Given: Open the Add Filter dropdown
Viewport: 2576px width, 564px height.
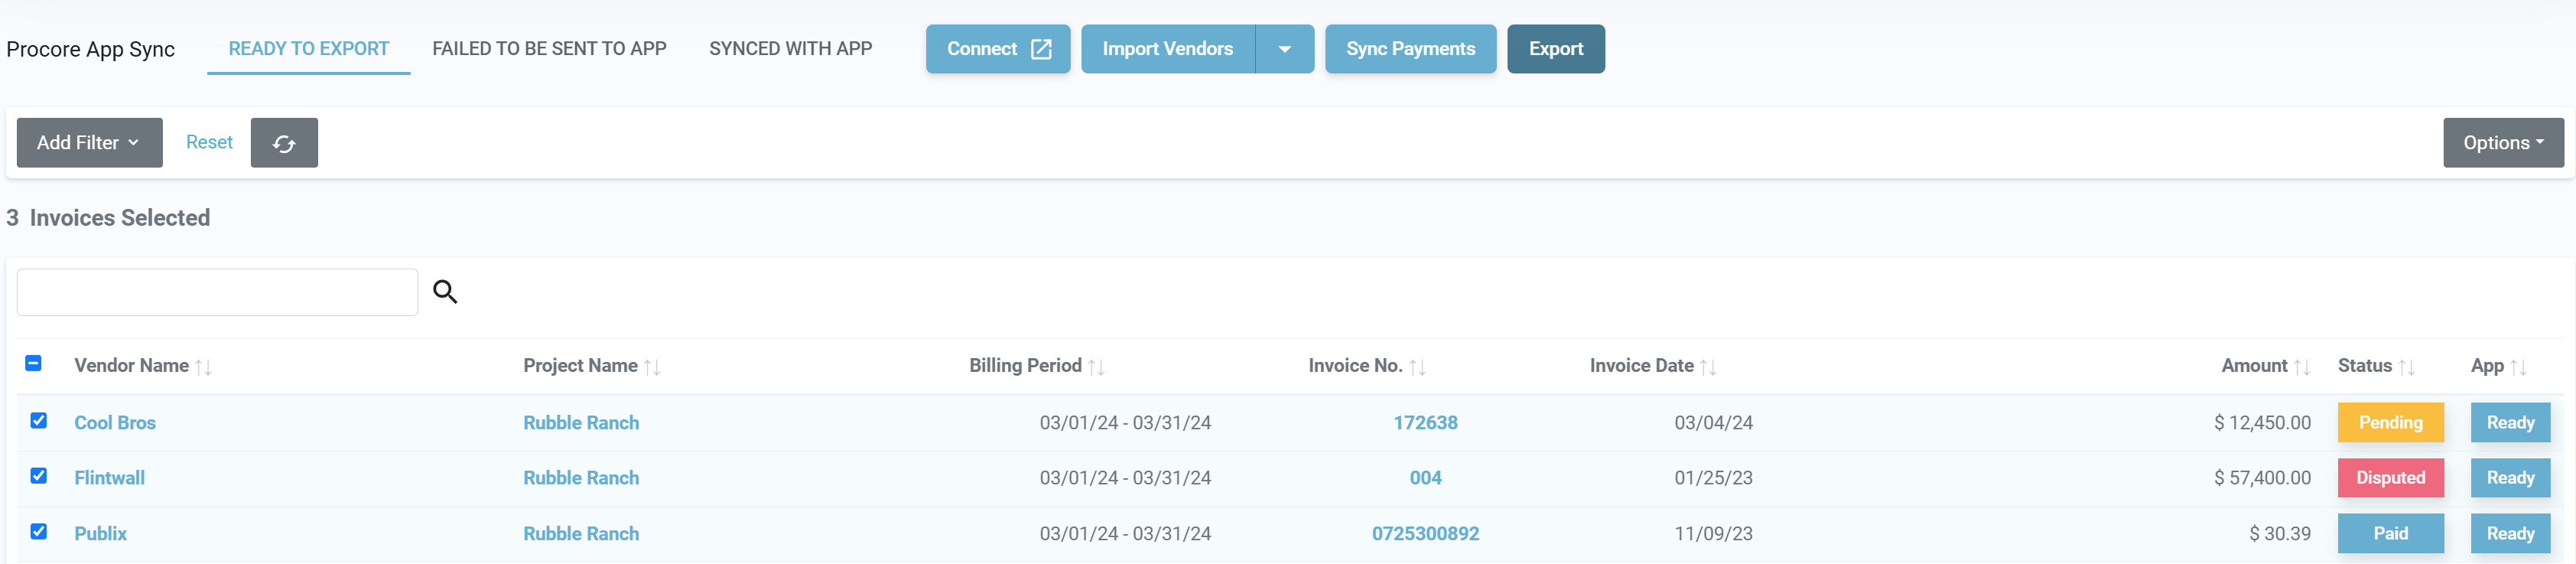Looking at the screenshot, I should pos(89,143).
